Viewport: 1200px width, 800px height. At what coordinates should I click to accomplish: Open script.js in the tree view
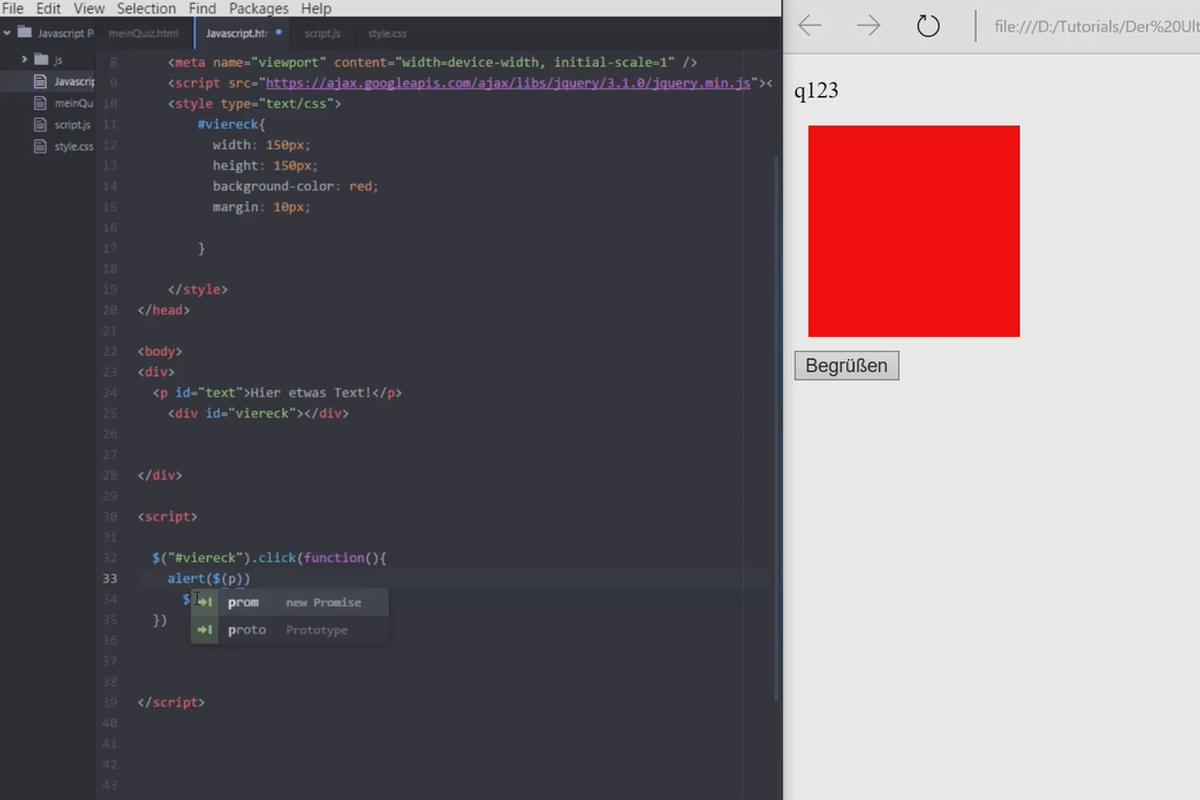[72, 125]
